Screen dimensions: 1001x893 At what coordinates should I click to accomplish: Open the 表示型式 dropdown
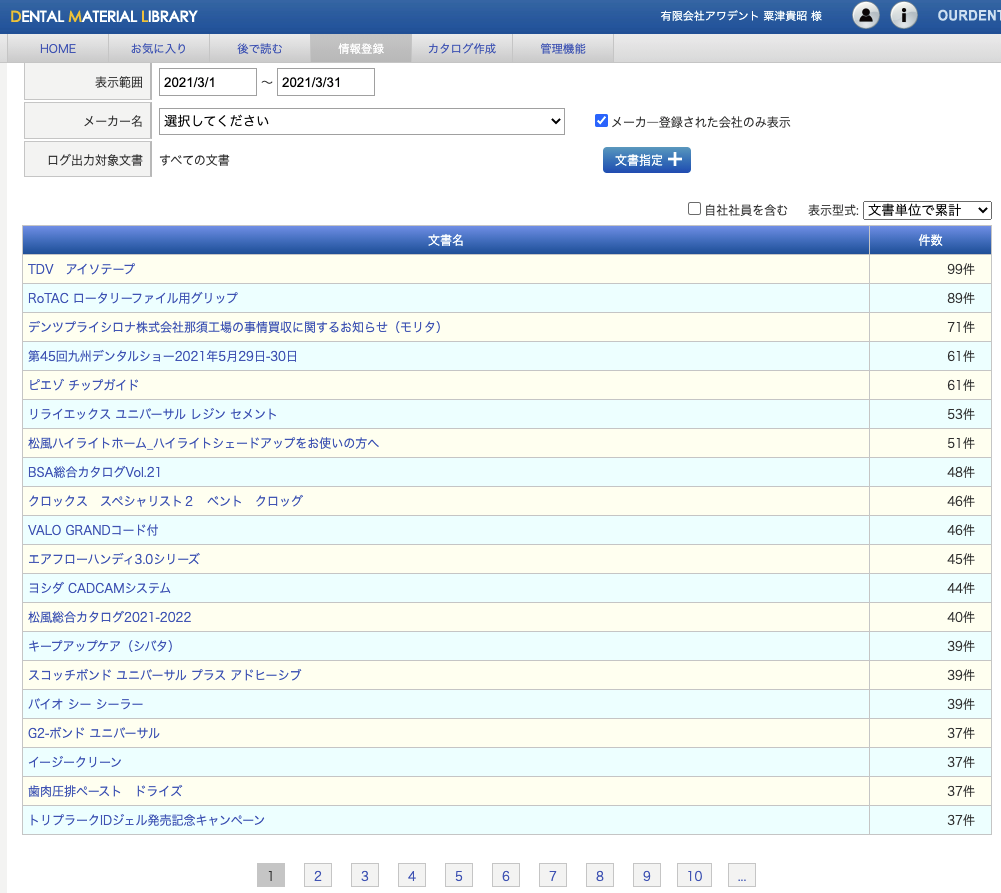click(x=927, y=210)
